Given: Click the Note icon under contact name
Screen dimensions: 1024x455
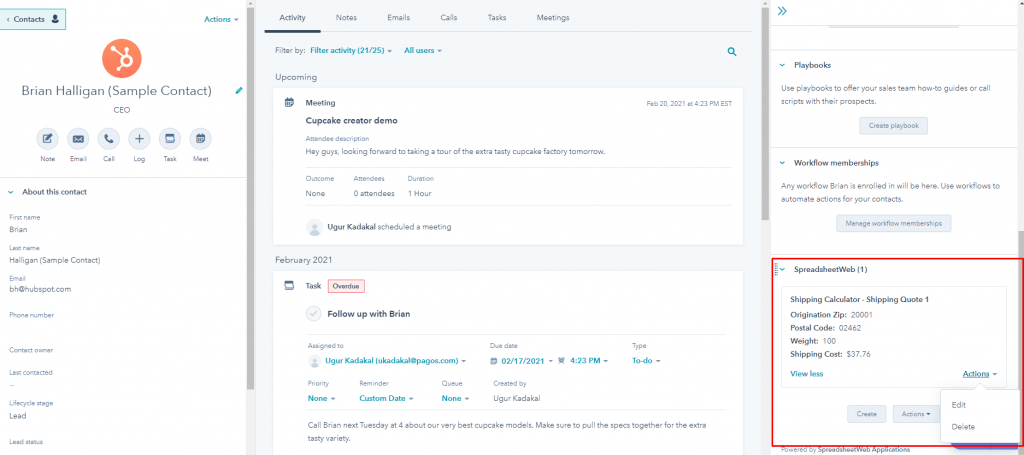Looking at the screenshot, I should [x=47, y=138].
